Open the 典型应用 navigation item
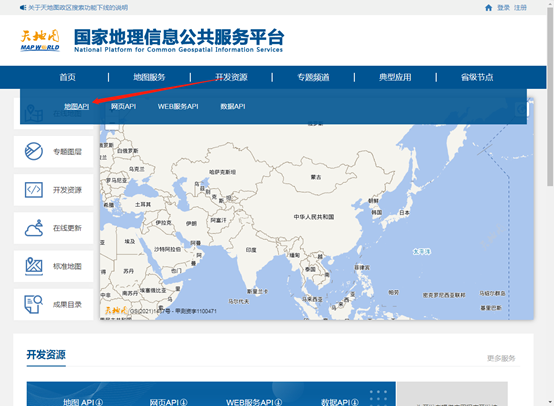Image resolution: width=554 pixels, height=406 pixels. tap(395, 77)
